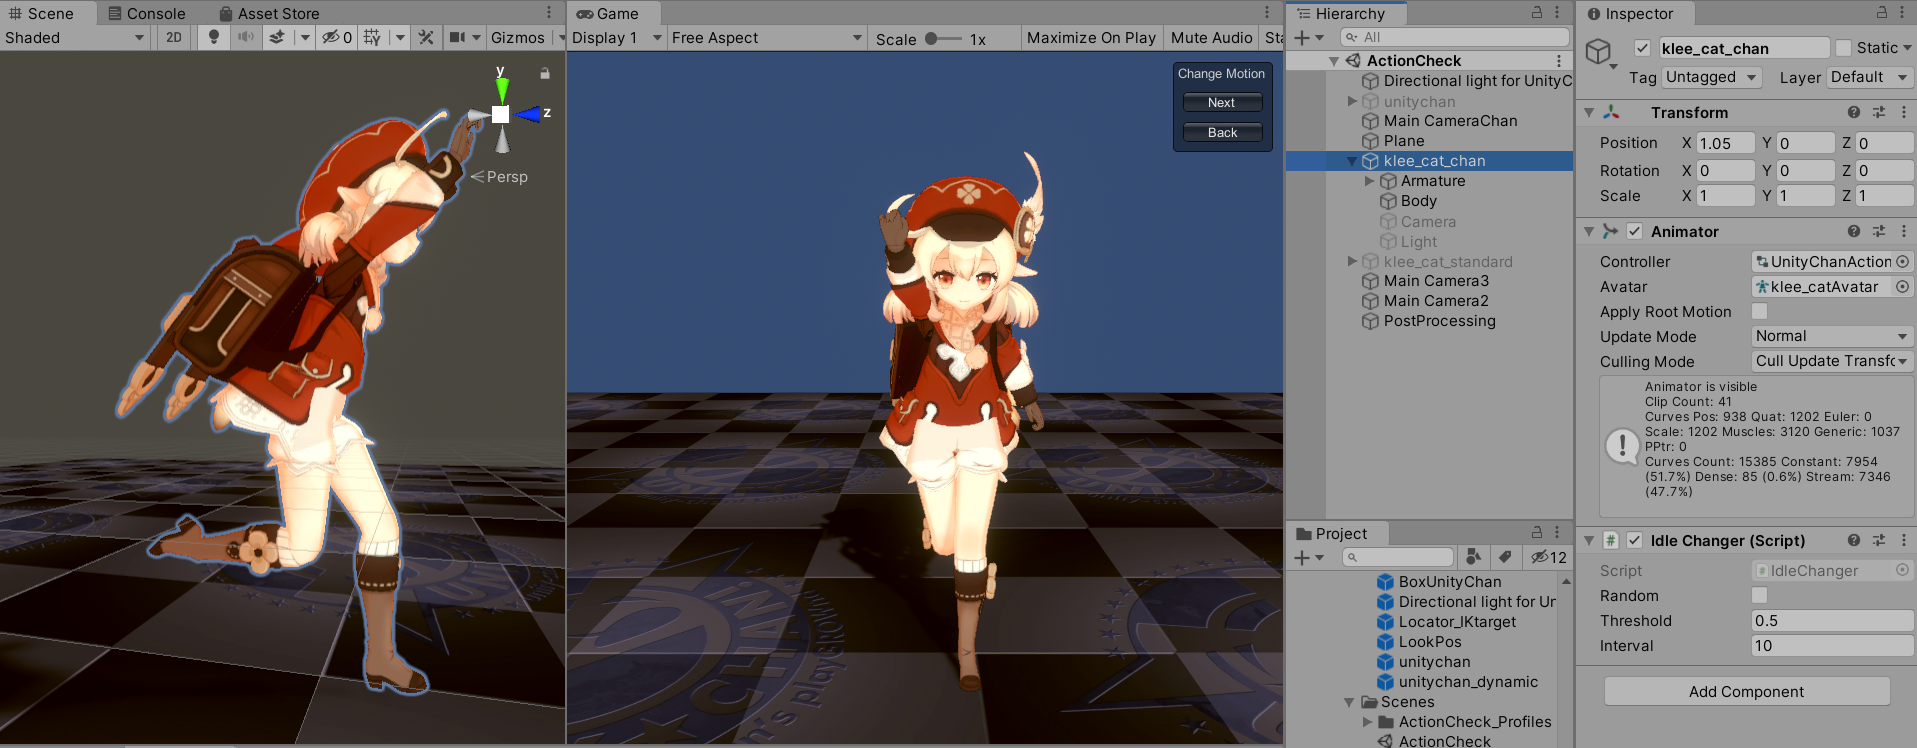Open Free Aspect ratio dropdown

click(x=766, y=38)
